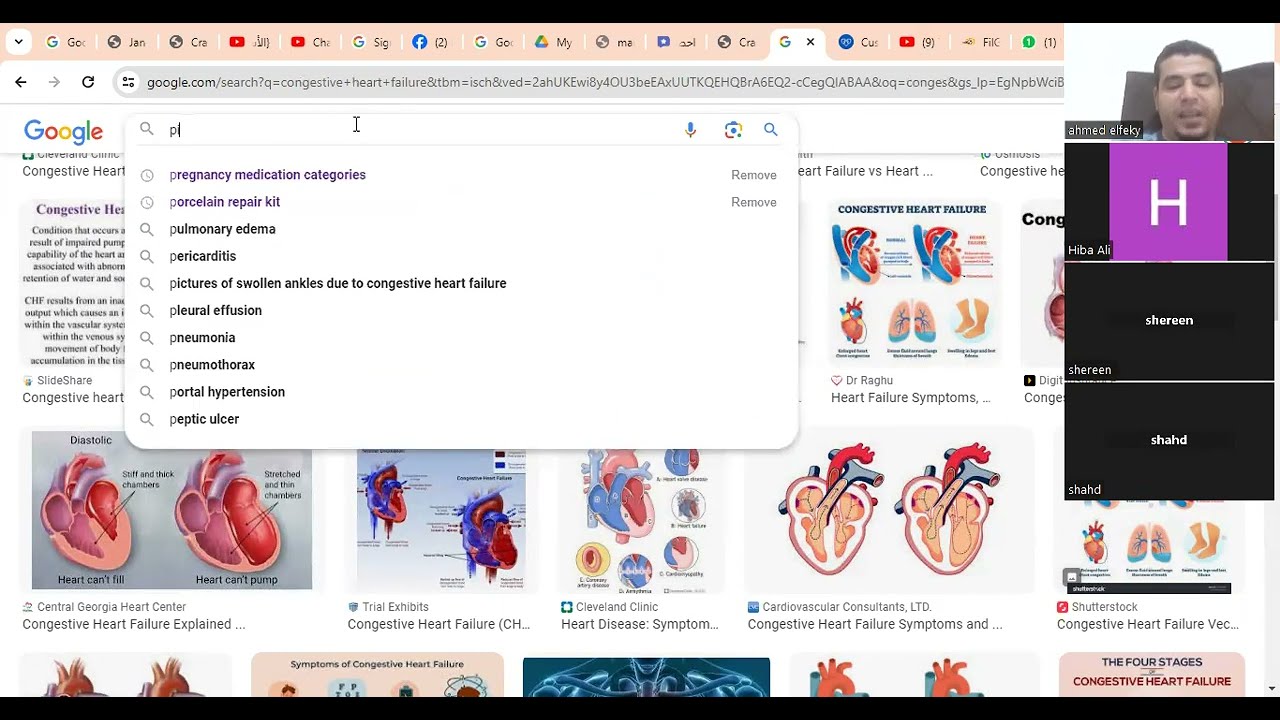The image size is (1280, 720).
Task: Open Symptoms of Congestive Heart Failure image
Action: 377,675
